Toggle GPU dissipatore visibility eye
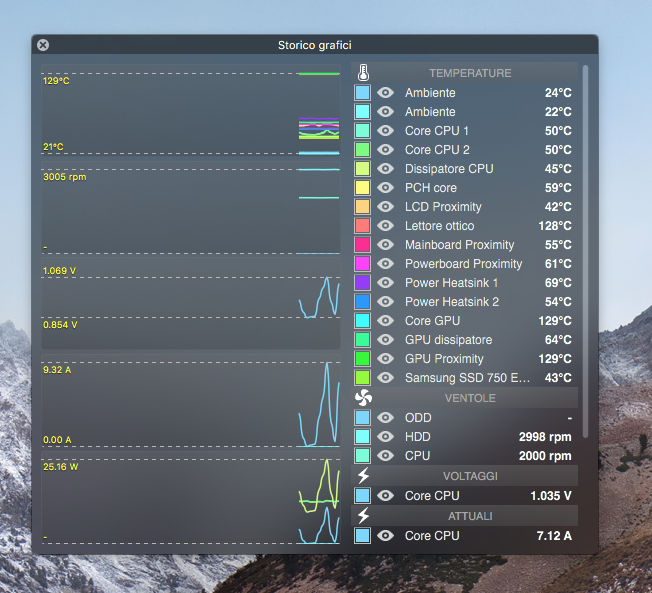The image size is (652, 593). click(385, 340)
